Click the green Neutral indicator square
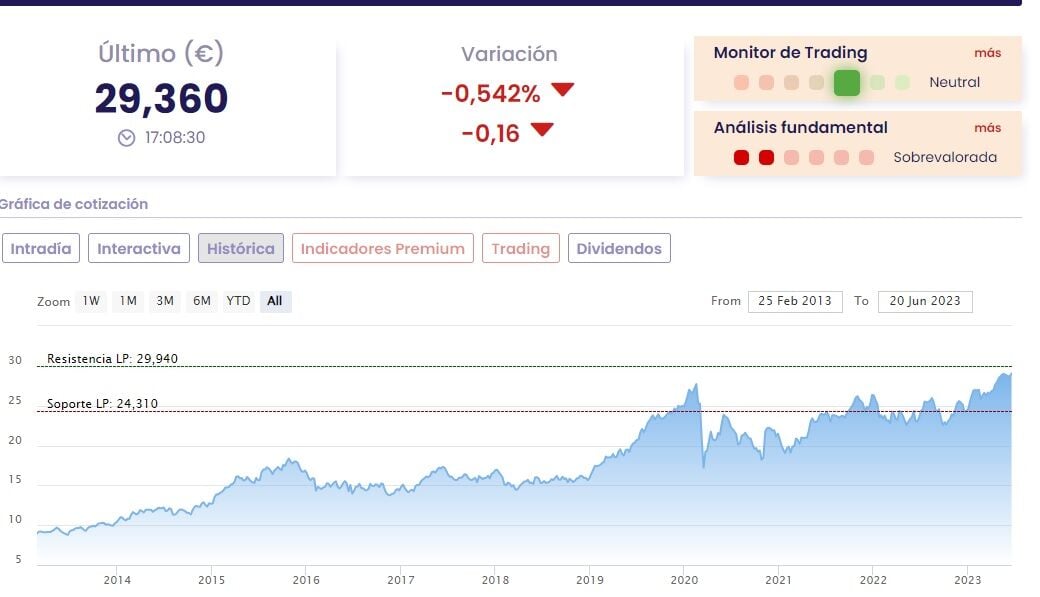1040x597 pixels. coord(847,83)
